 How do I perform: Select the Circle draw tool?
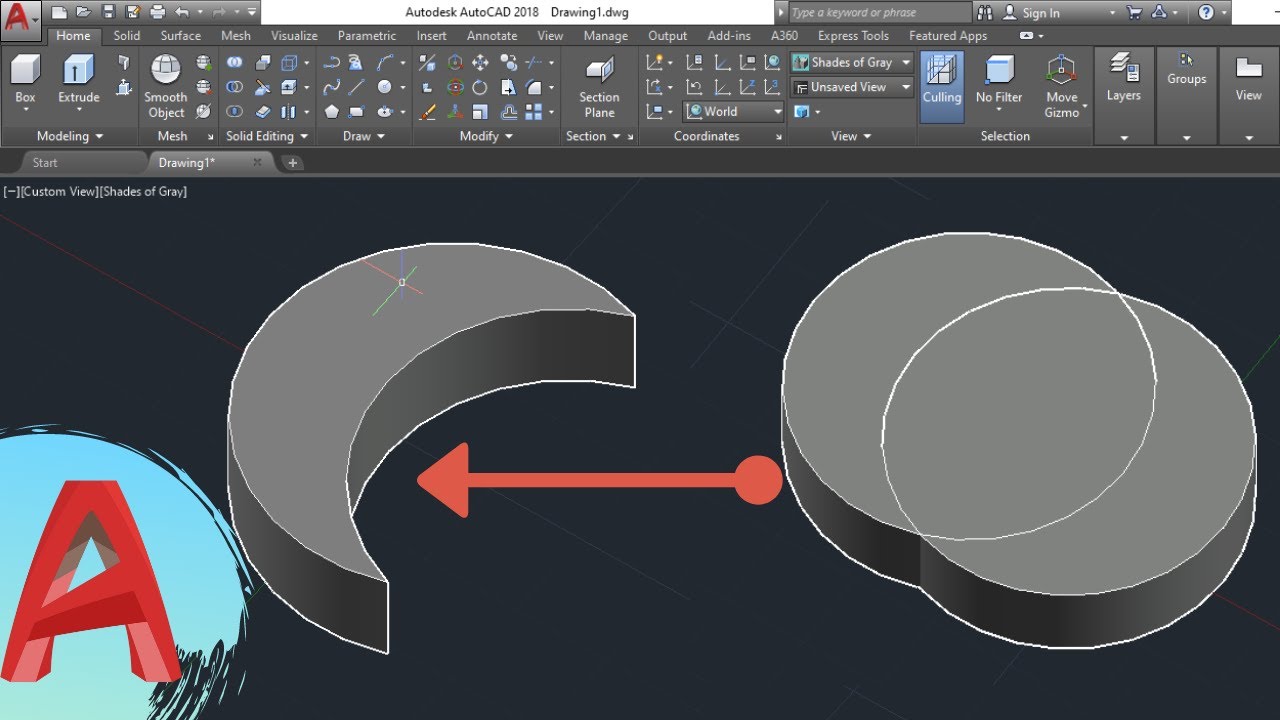pos(385,87)
